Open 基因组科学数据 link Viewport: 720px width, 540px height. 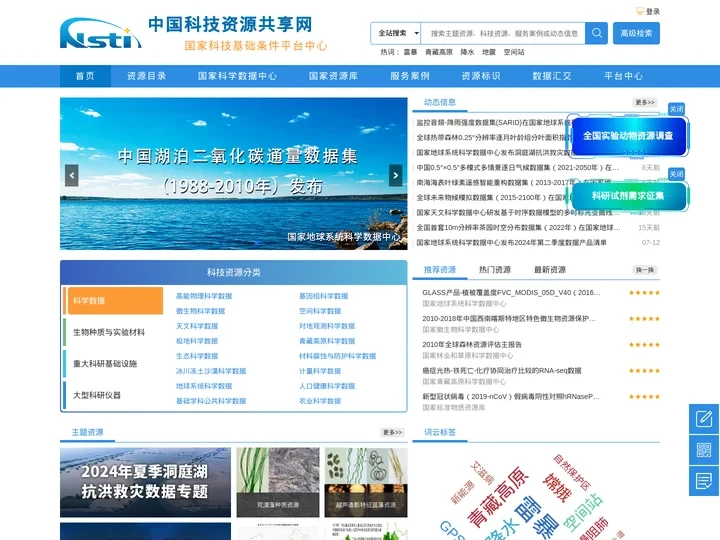[324, 296]
